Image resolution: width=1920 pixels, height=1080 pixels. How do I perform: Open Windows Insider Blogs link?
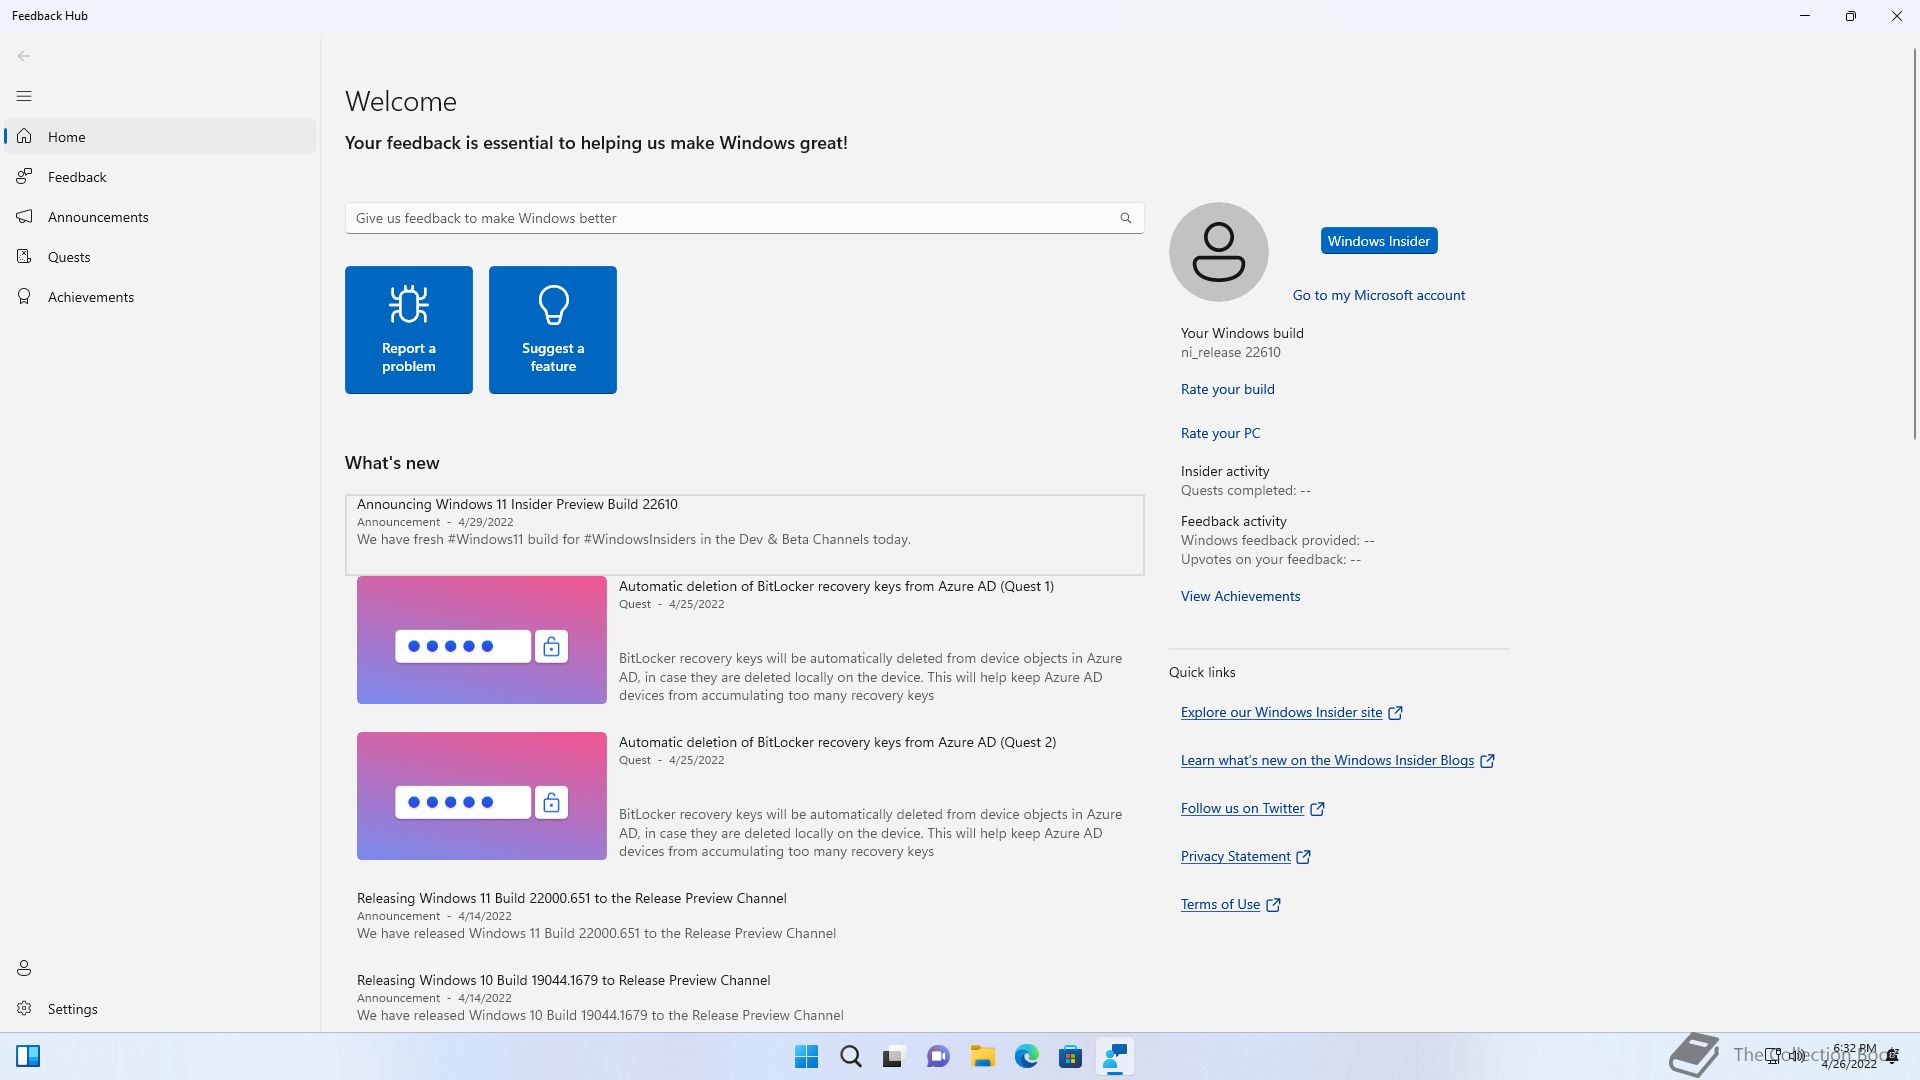(x=1328, y=760)
